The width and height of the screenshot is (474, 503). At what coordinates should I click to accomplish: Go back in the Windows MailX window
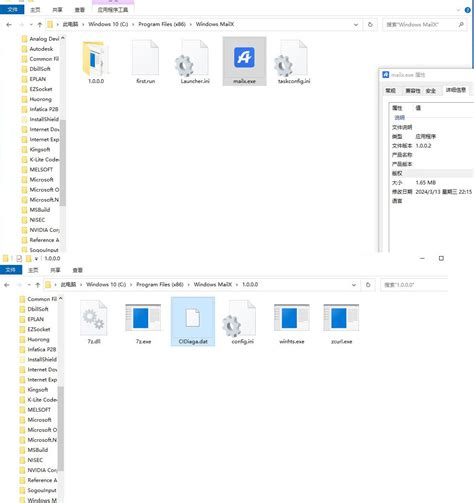(9, 24)
